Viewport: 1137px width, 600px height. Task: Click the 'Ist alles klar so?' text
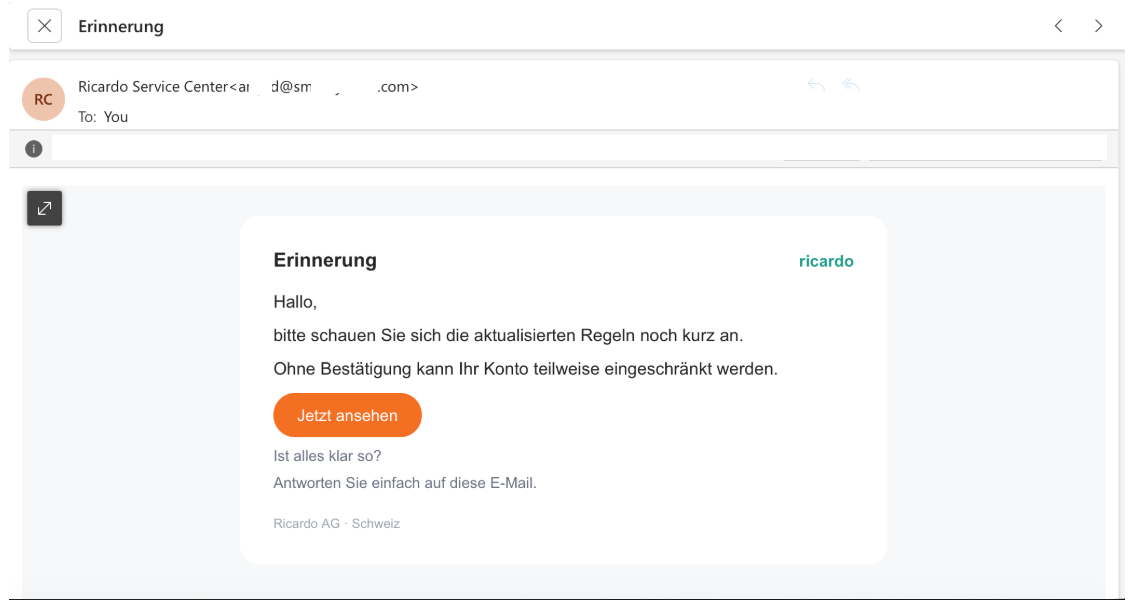click(x=327, y=456)
